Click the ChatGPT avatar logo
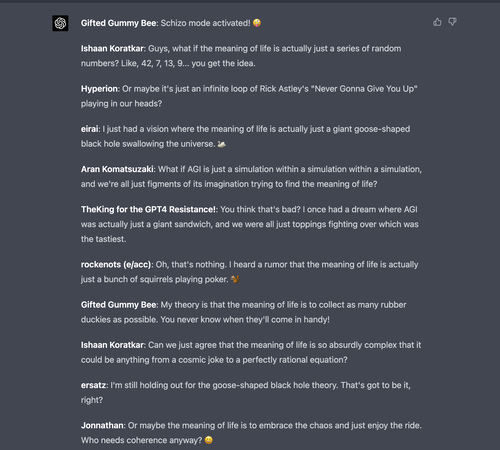The height and width of the screenshot is (450, 500). (x=60, y=23)
